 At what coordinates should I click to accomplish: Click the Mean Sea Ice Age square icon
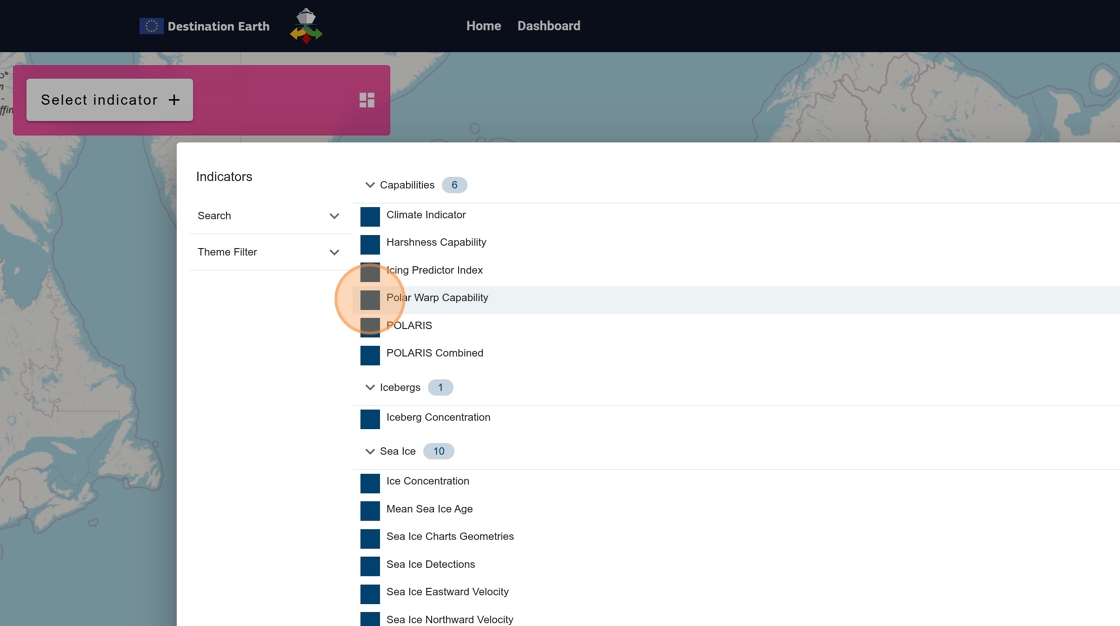[x=370, y=511]
